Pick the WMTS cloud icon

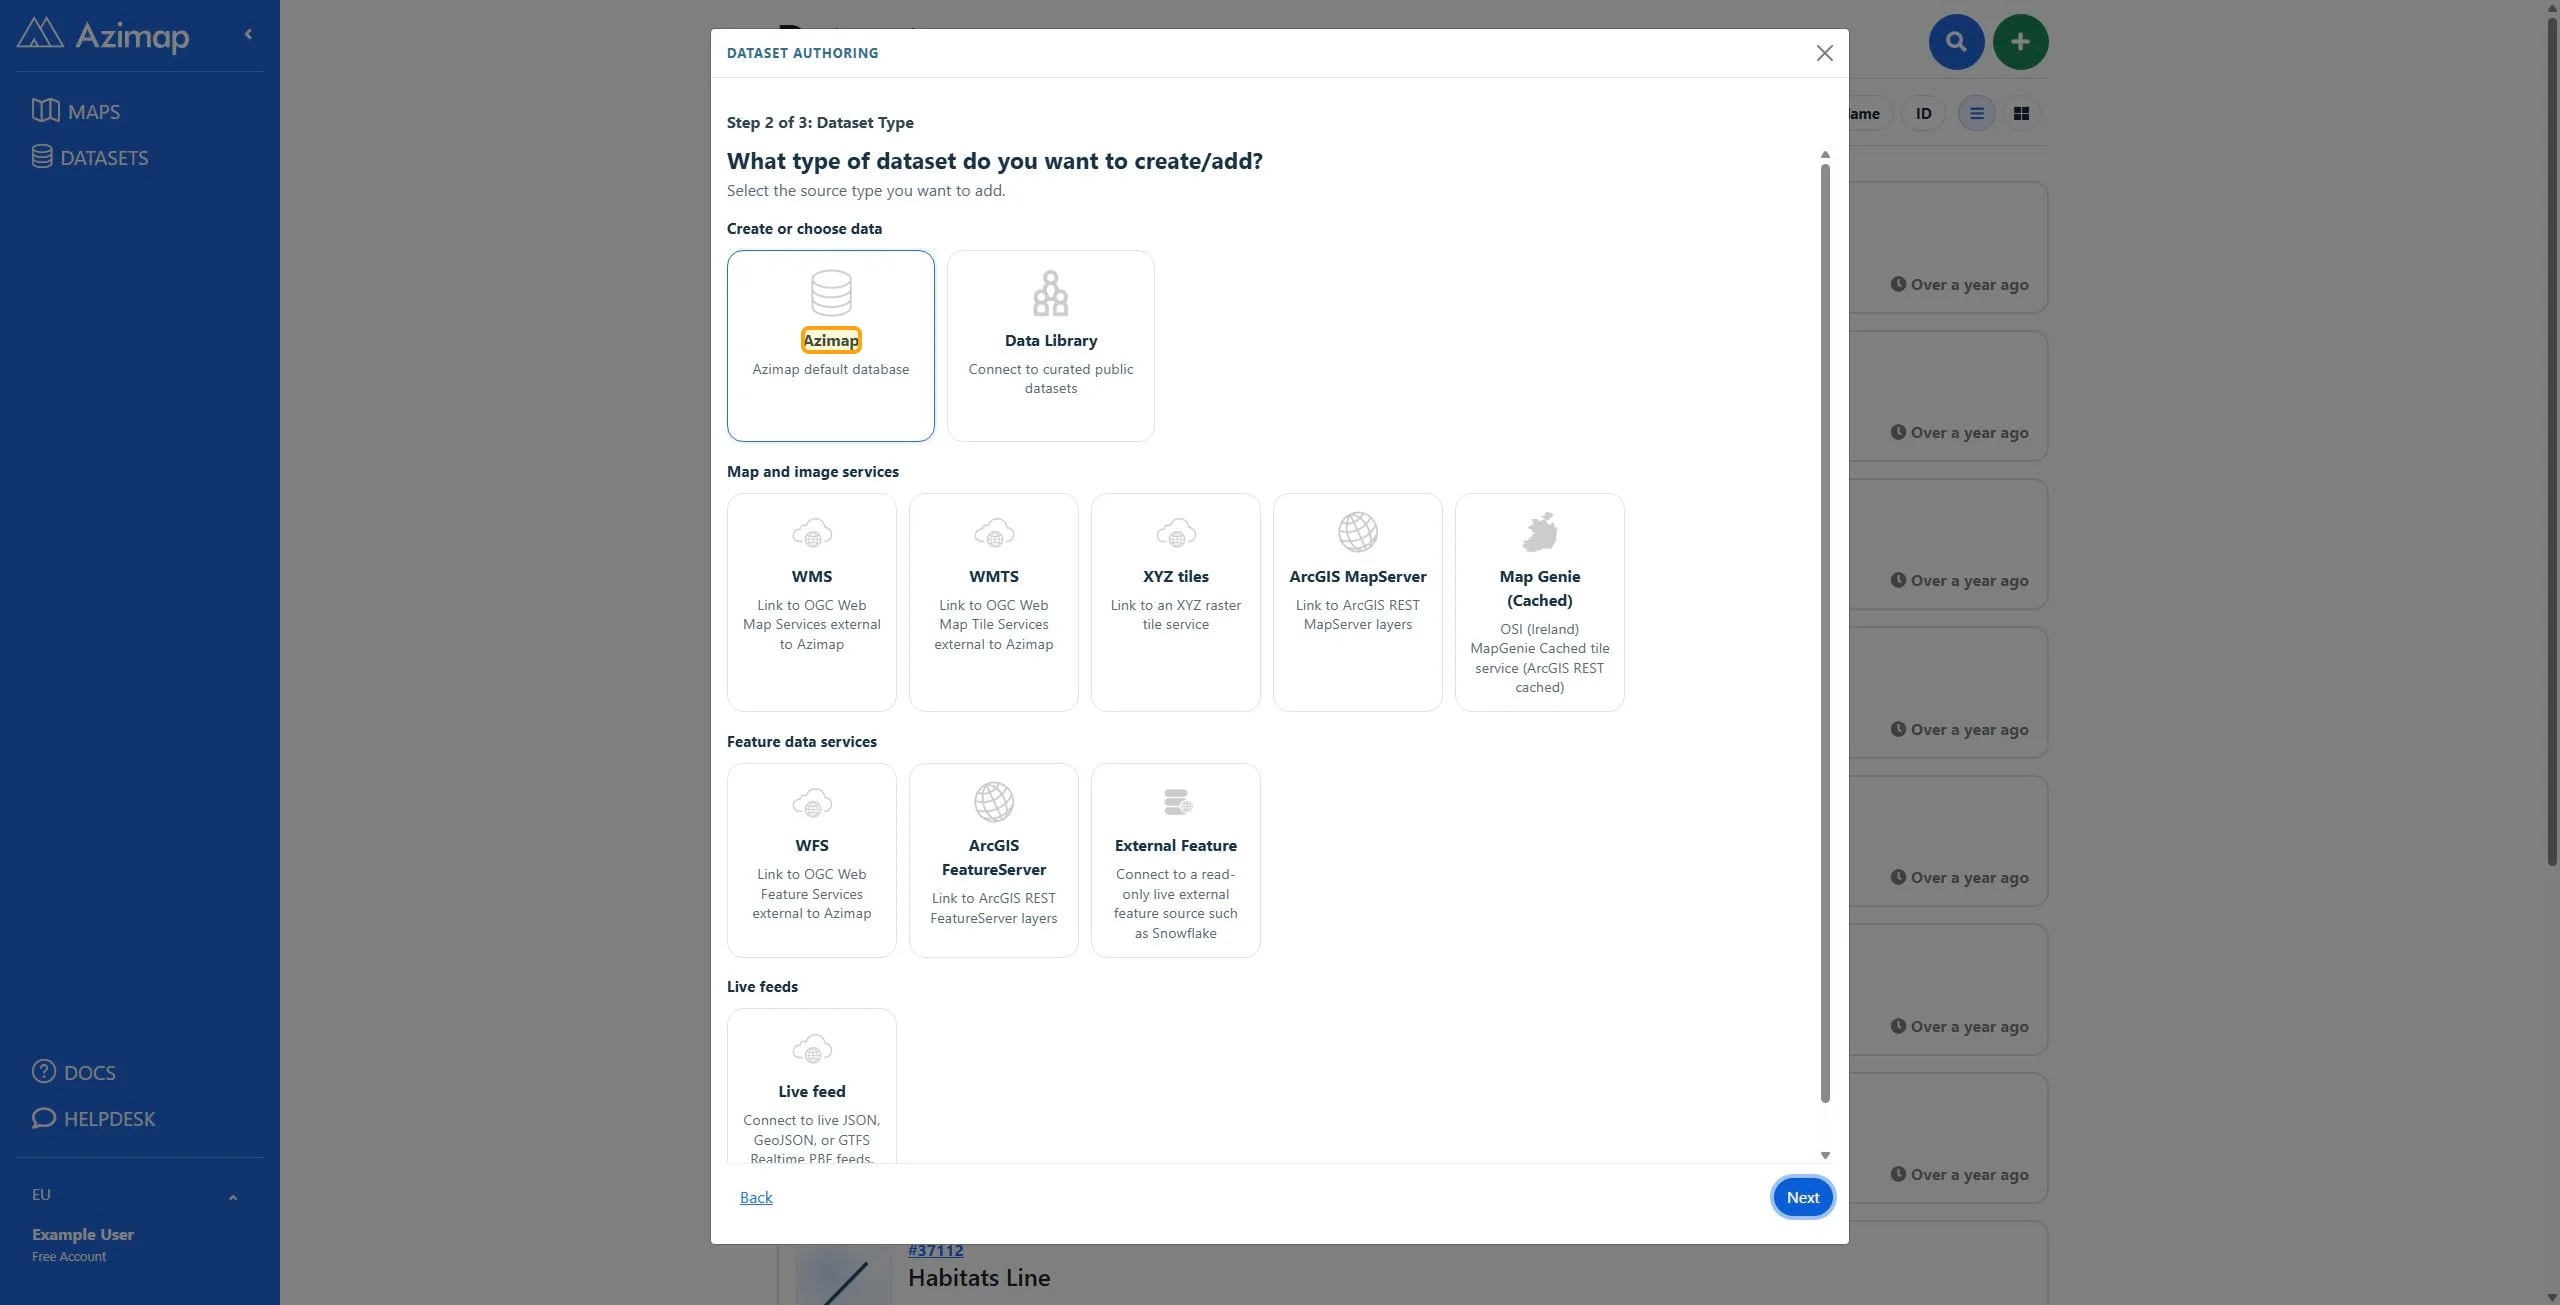coord(994,533)
